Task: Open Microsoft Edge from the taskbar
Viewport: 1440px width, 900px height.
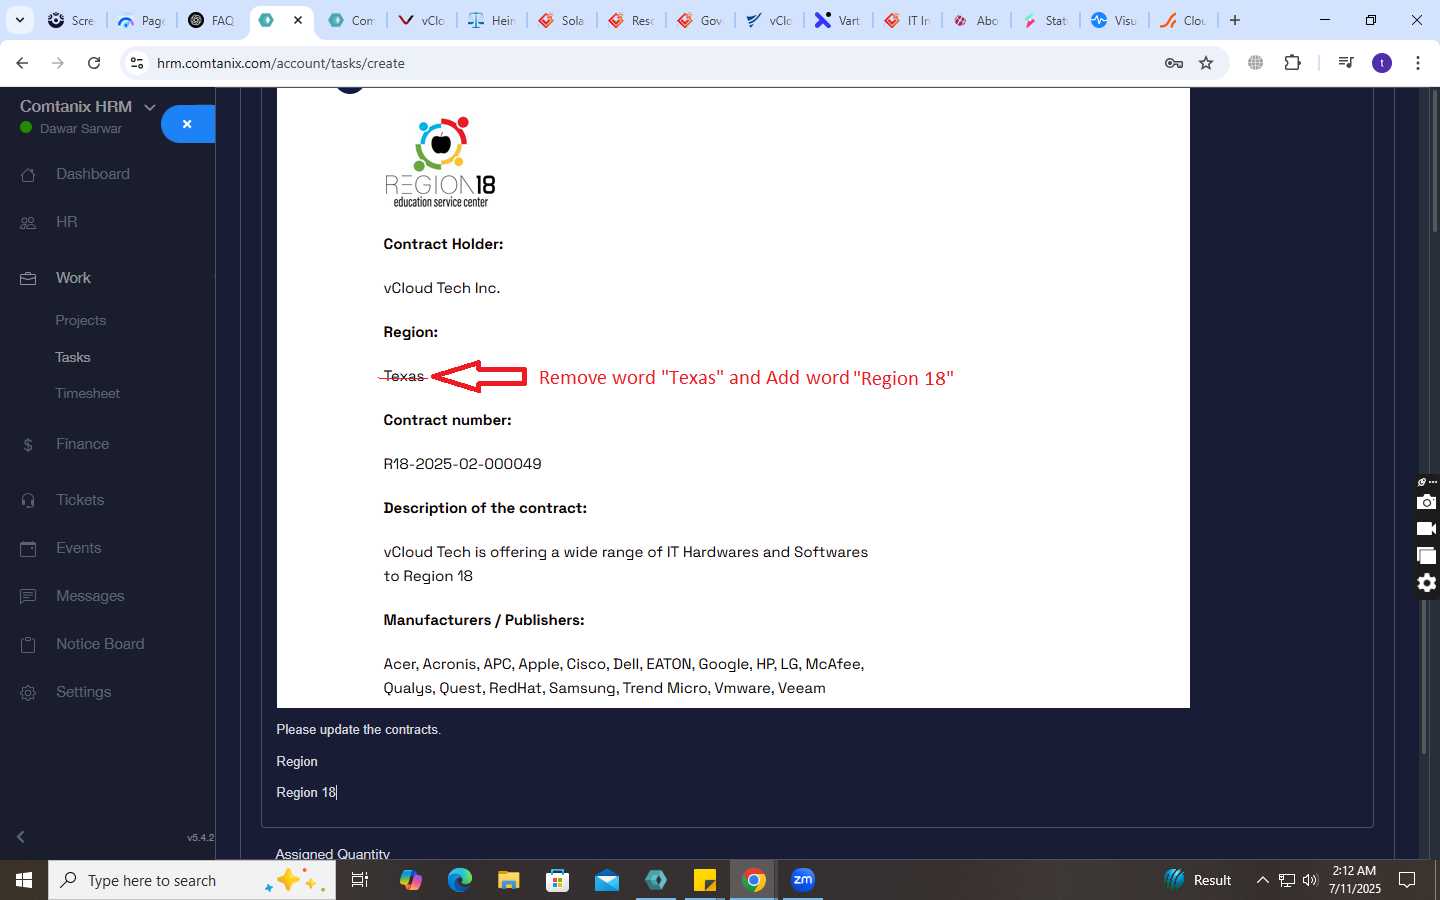Action: pos(460,880)
